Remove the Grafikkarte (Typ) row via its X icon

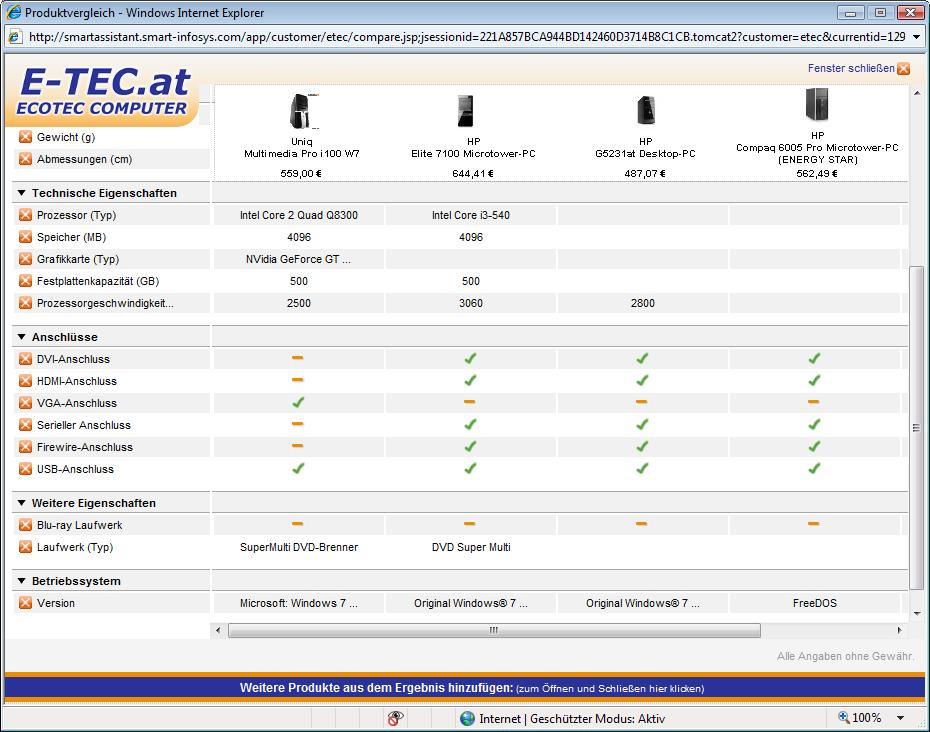click(25, 259)
